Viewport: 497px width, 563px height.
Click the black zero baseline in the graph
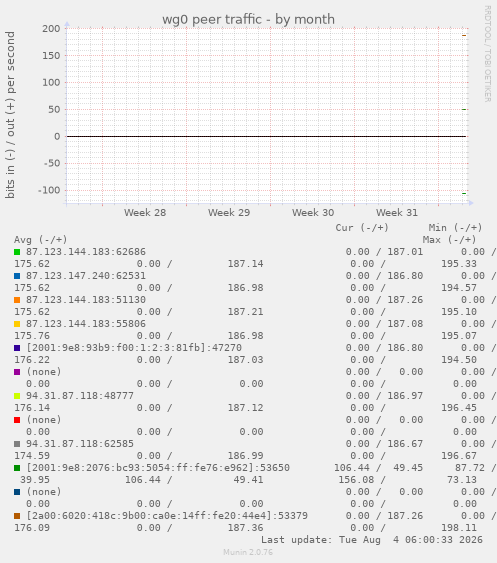pos(266,136)
